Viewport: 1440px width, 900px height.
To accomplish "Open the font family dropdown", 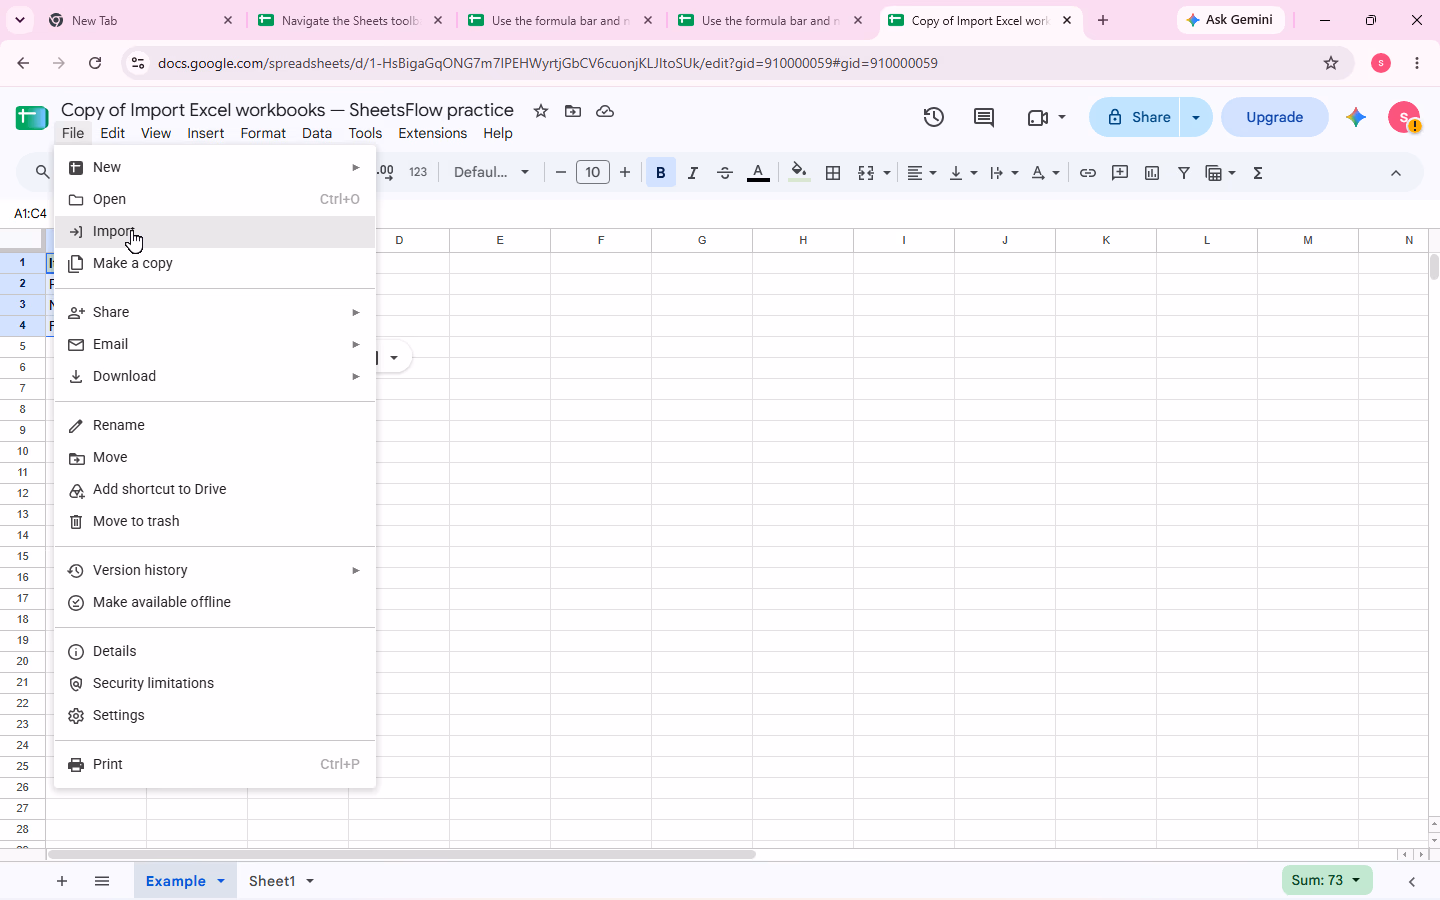I will coord(491,173).
